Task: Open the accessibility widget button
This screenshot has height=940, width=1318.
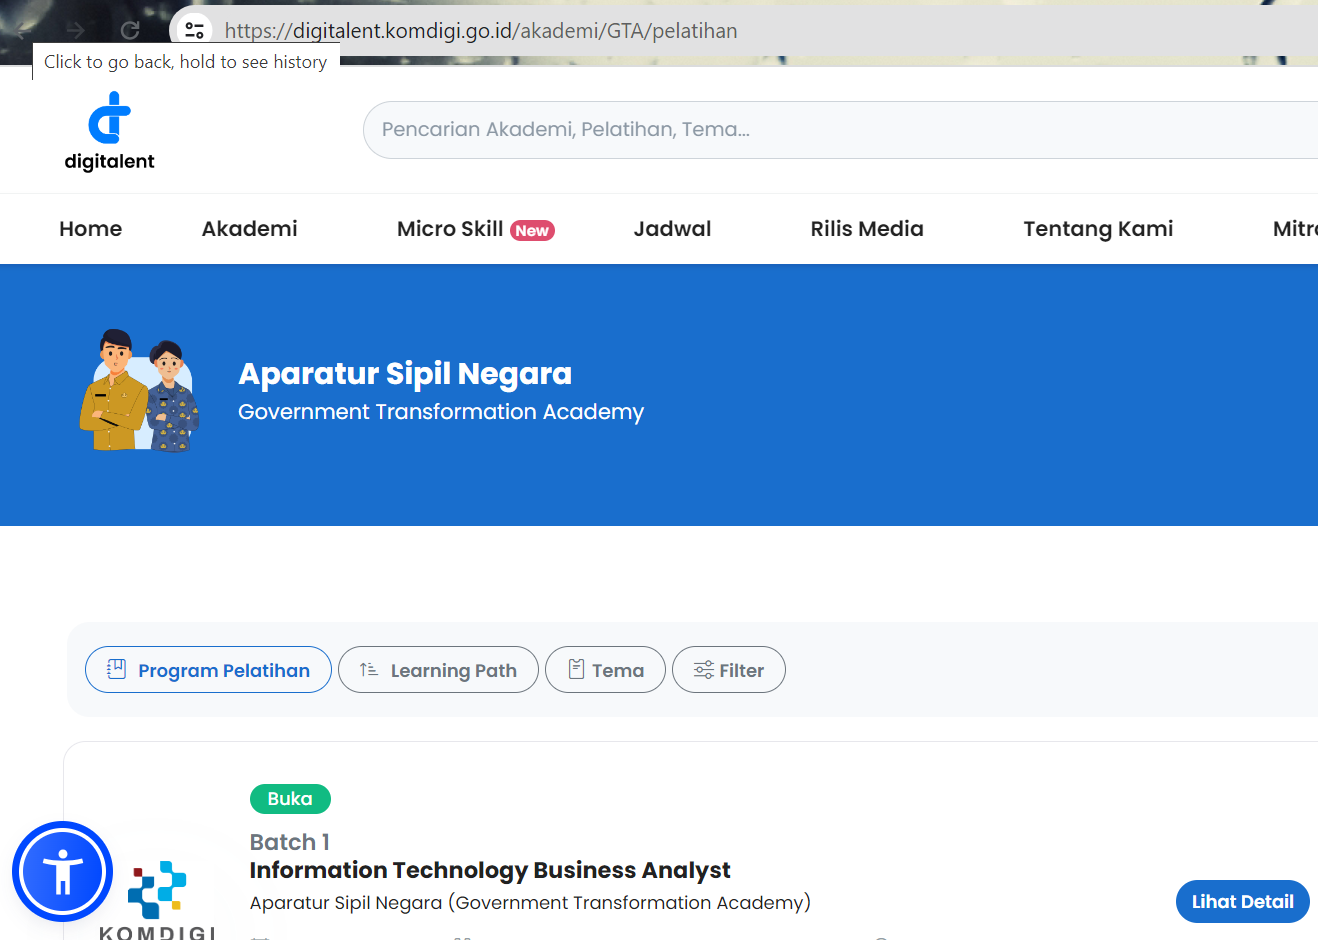Action: pos(62,871)
